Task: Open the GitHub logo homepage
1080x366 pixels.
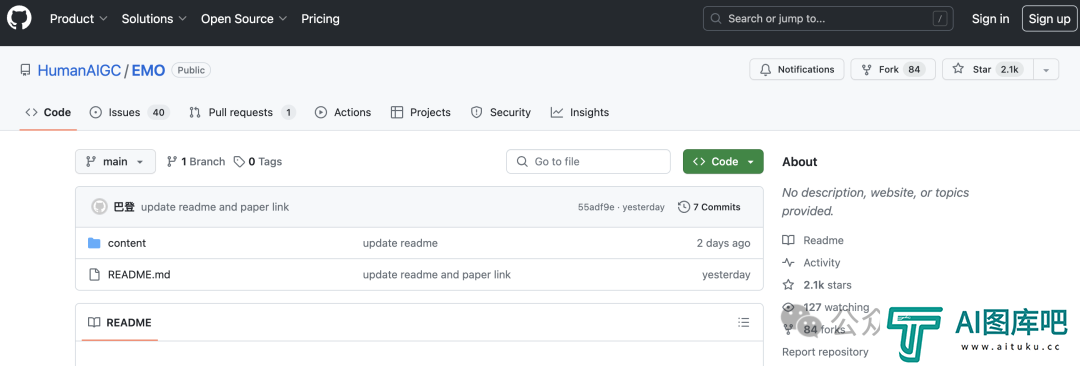Action: point(19,19)
